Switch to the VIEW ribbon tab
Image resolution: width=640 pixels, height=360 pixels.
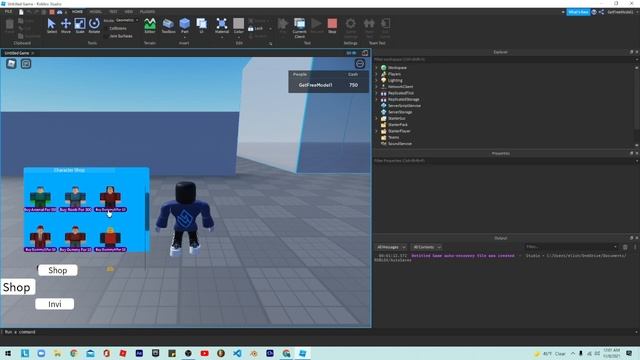tap(129, 12)
